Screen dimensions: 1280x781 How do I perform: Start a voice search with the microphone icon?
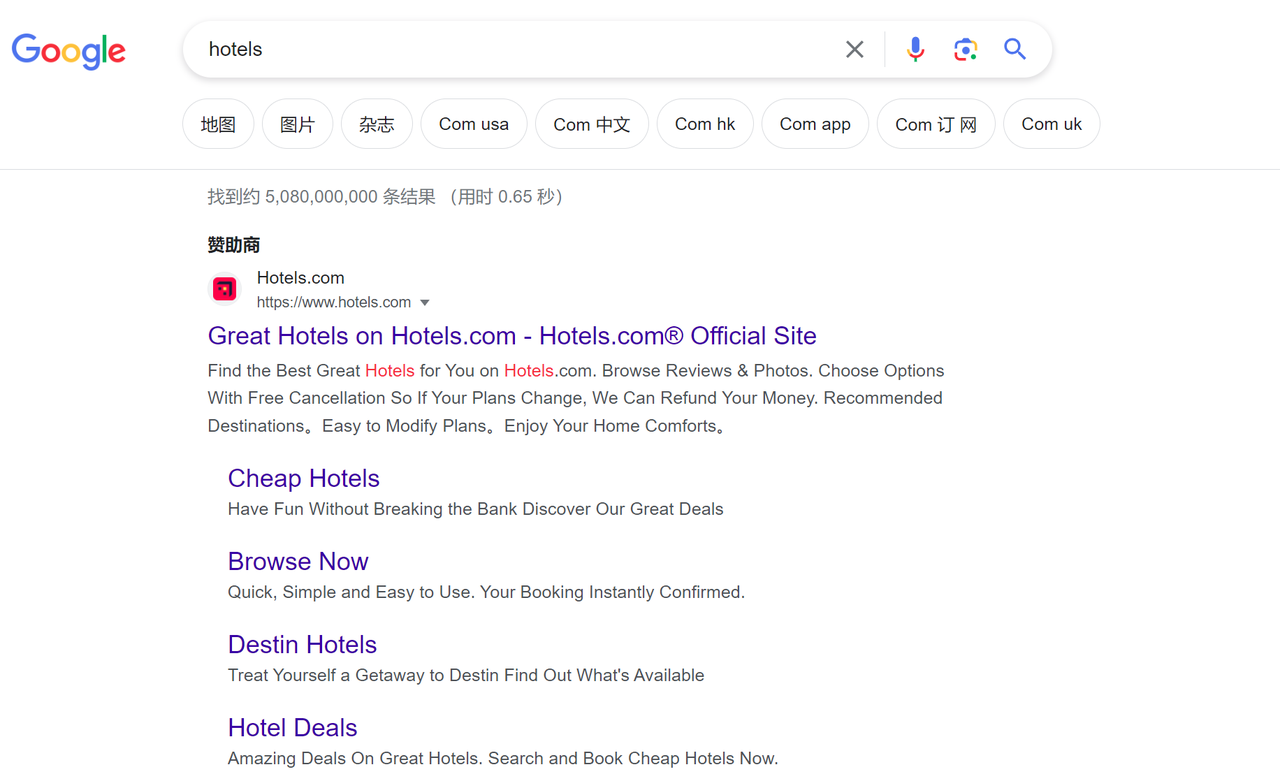click(x=915, y=48)
